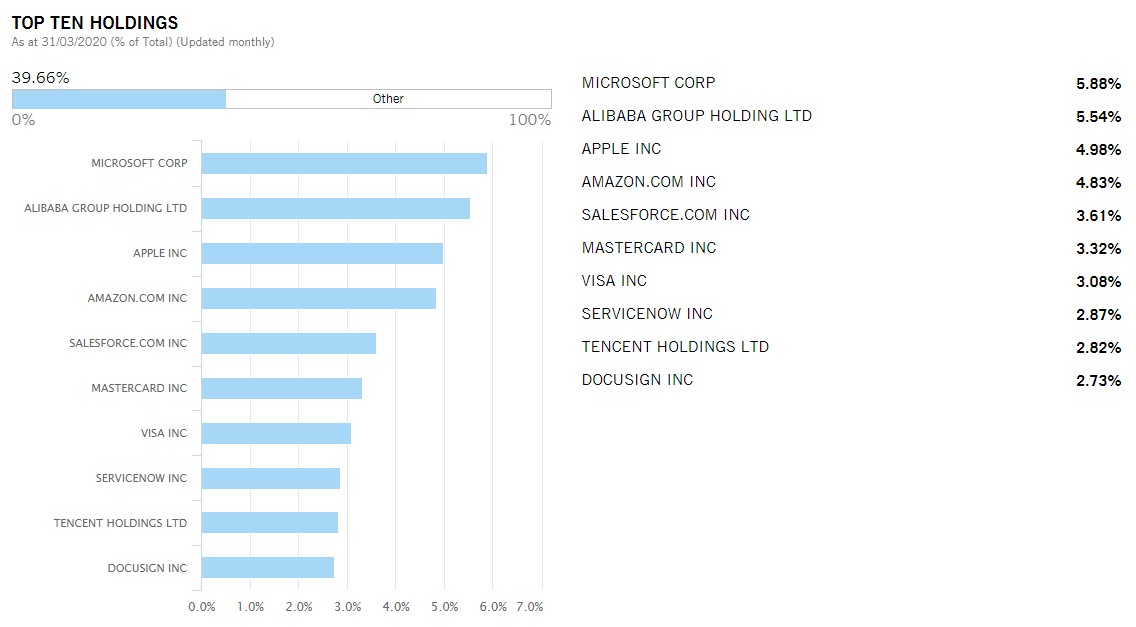Click Microsoft Corp in the right-hand list
This screenshot has width=1136, height=627.
click(x=648, y=83)
